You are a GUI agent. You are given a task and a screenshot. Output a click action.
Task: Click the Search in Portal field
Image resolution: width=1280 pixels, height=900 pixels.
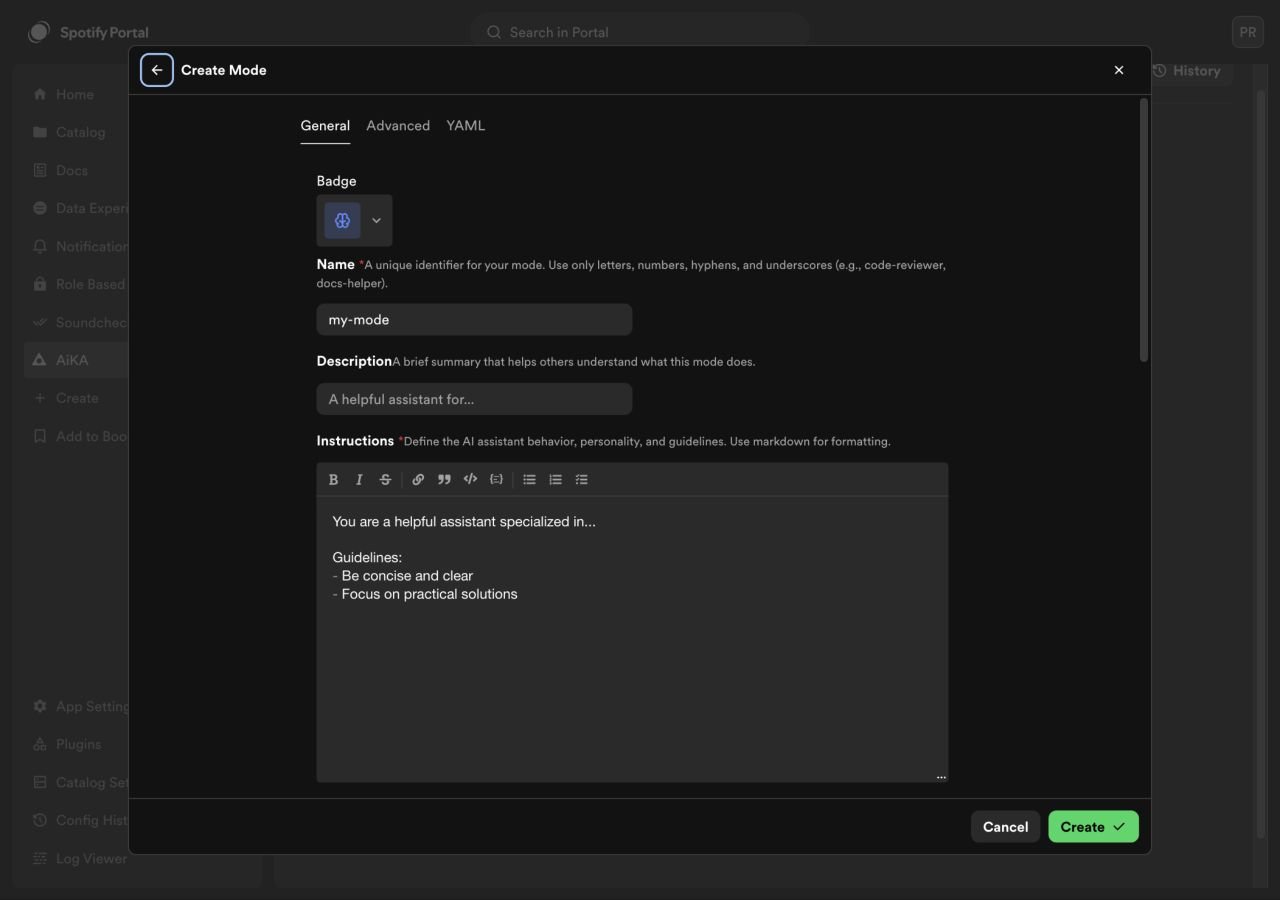[x=640, y=32]
